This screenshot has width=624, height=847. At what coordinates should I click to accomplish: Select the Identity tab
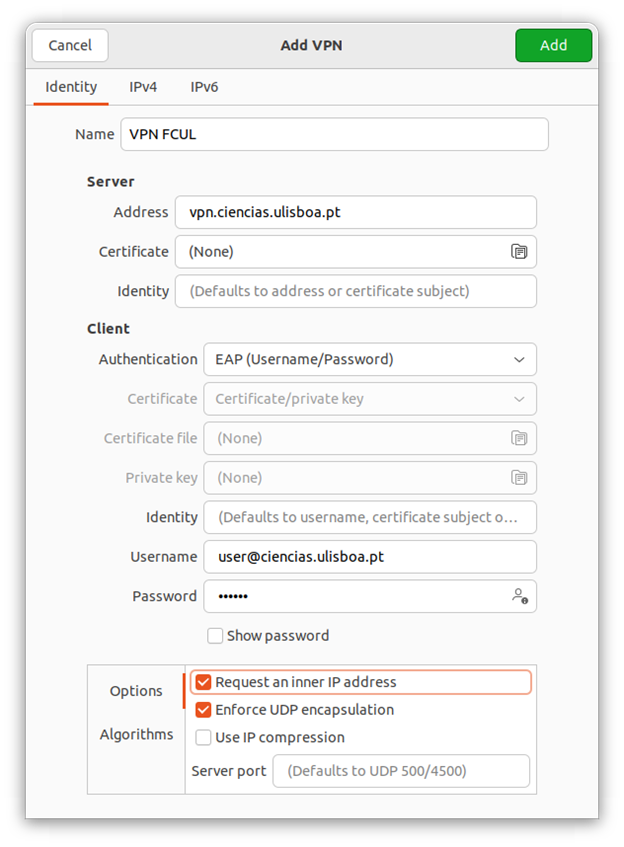(71, 87)
